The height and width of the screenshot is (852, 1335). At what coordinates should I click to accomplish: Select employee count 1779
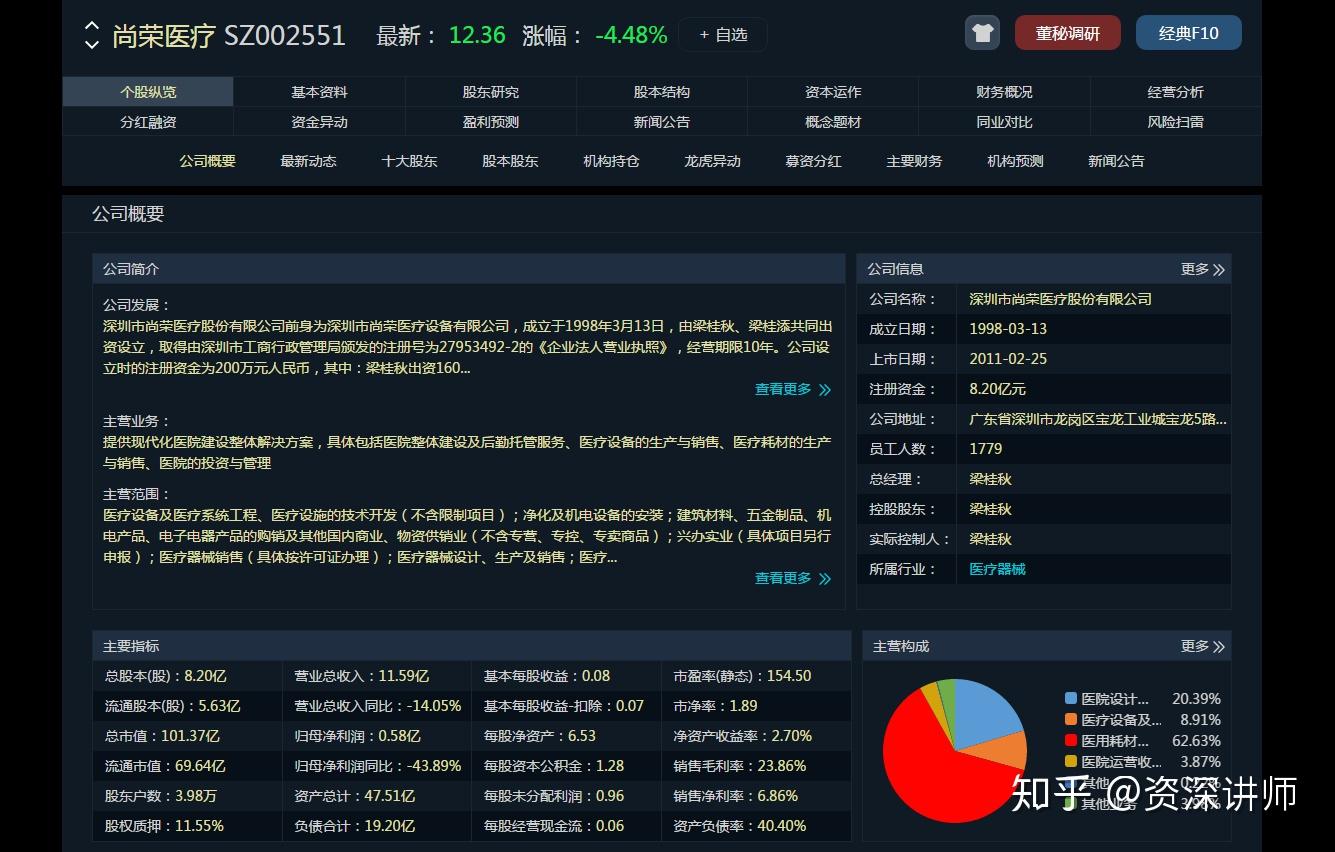pos(985,449)
